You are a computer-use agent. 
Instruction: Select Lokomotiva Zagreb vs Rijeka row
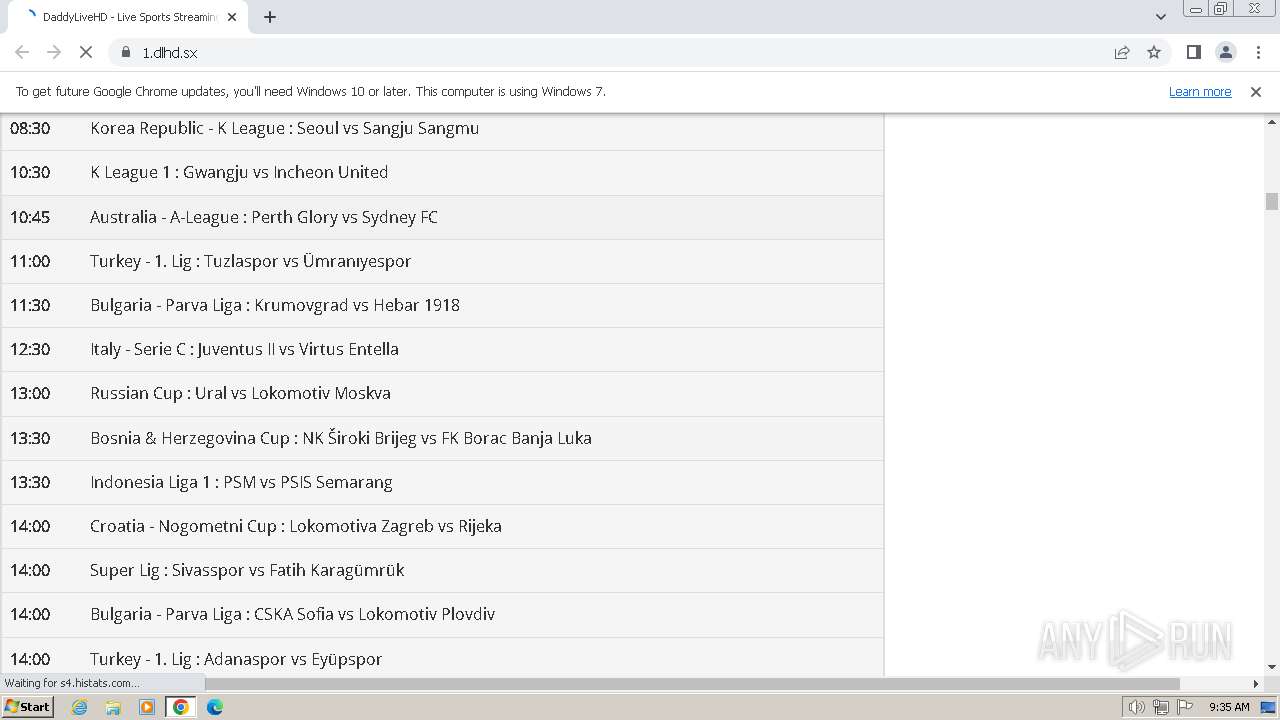(442, 526)
